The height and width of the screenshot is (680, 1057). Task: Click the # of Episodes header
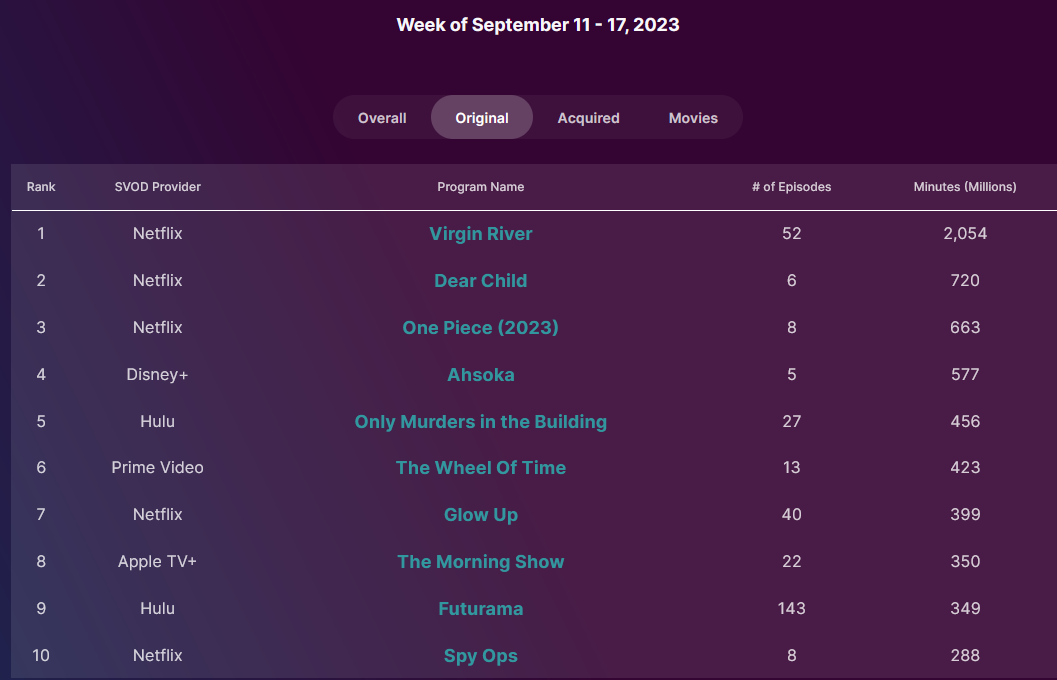pos(791,187)
